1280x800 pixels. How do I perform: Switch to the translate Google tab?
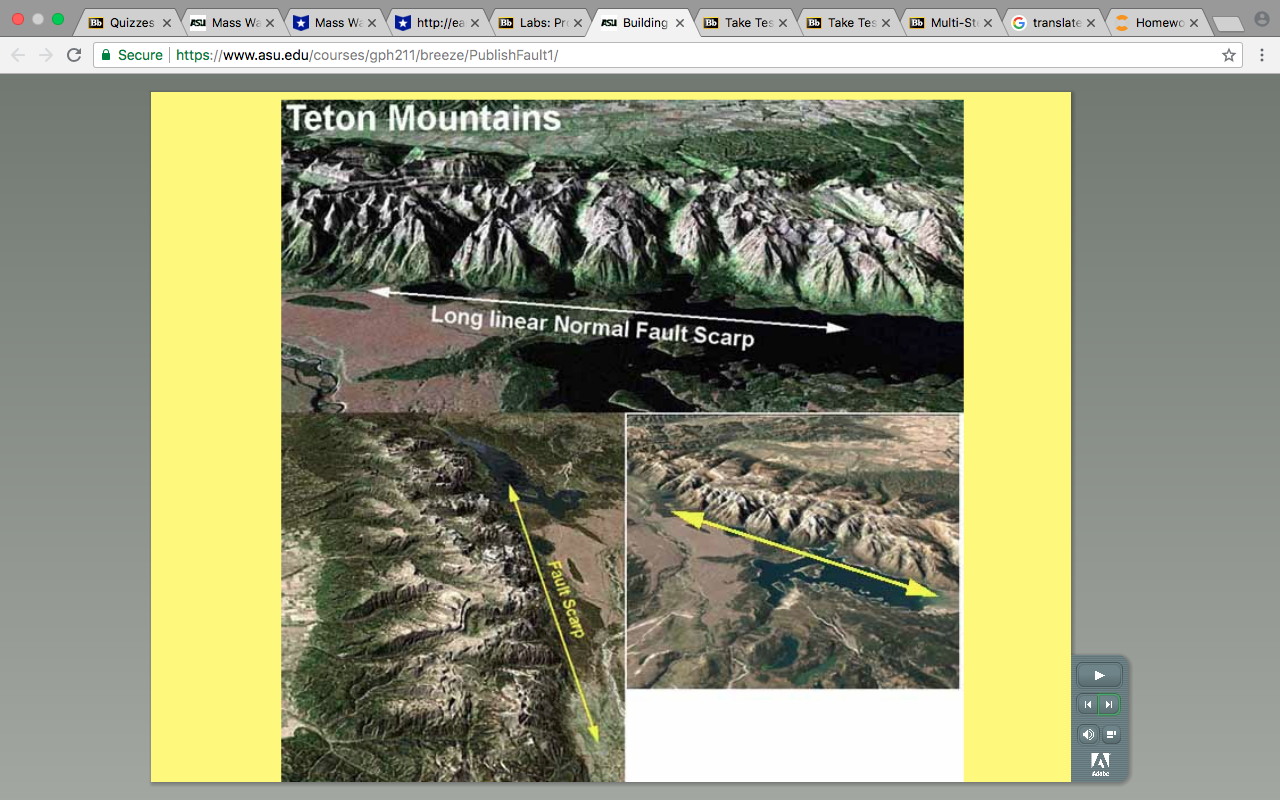[1053, 22]
